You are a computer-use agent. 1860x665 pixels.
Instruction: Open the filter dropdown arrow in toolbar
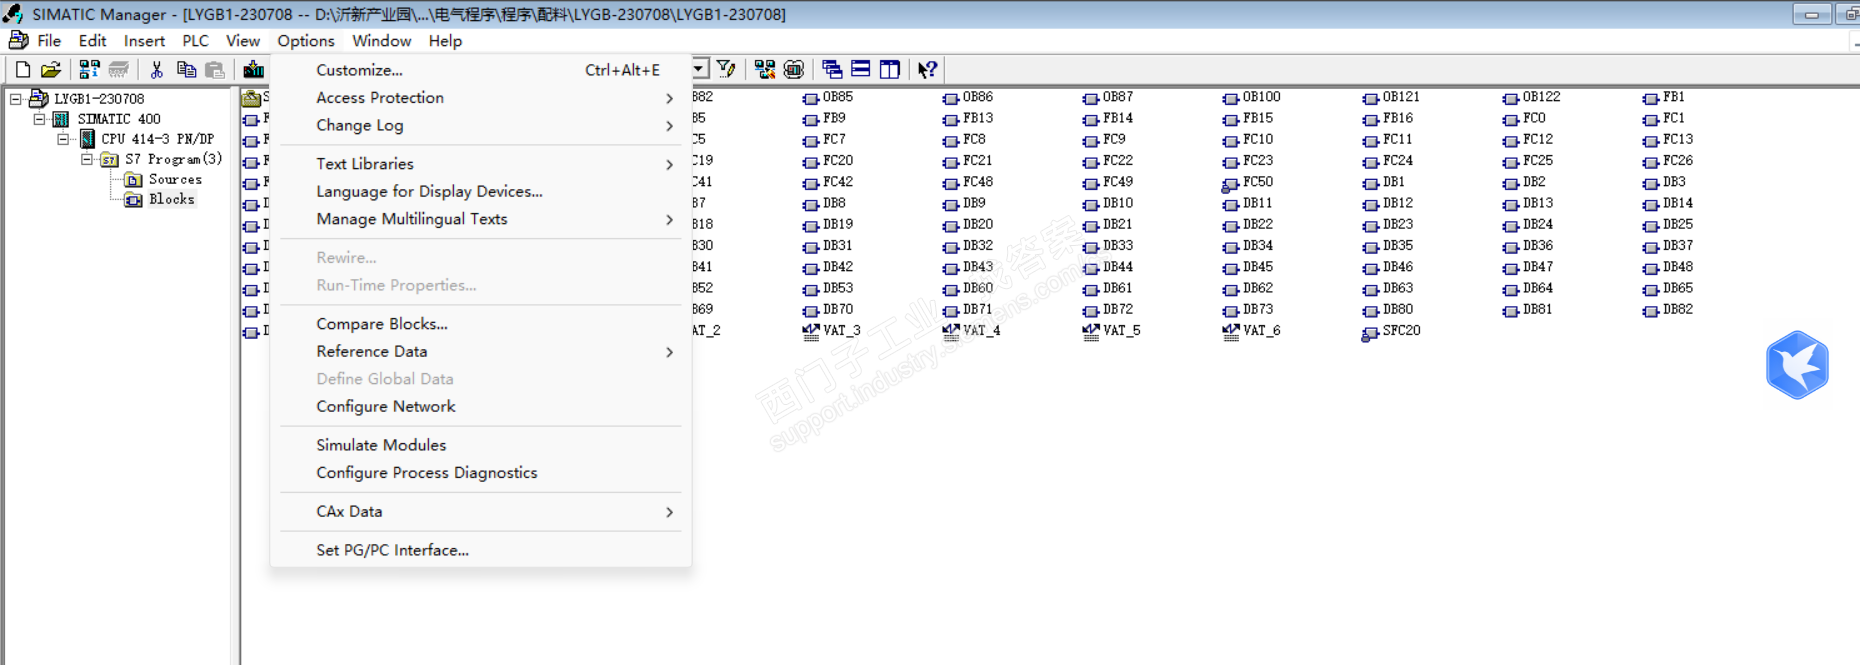pyautogui.click(x=700, y=69)
